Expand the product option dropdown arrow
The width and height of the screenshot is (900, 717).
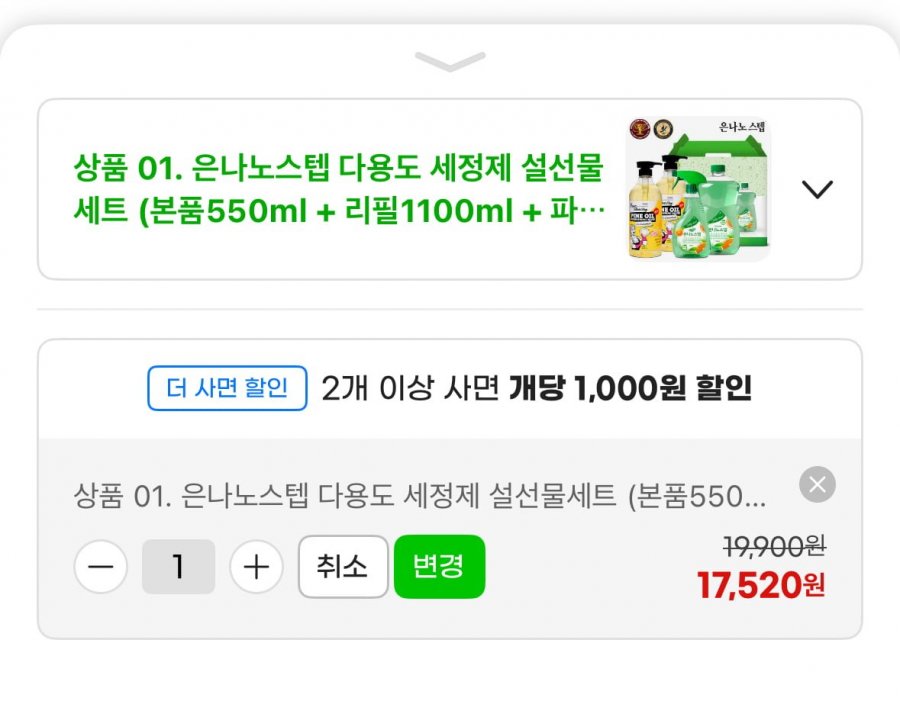(817, 189)
